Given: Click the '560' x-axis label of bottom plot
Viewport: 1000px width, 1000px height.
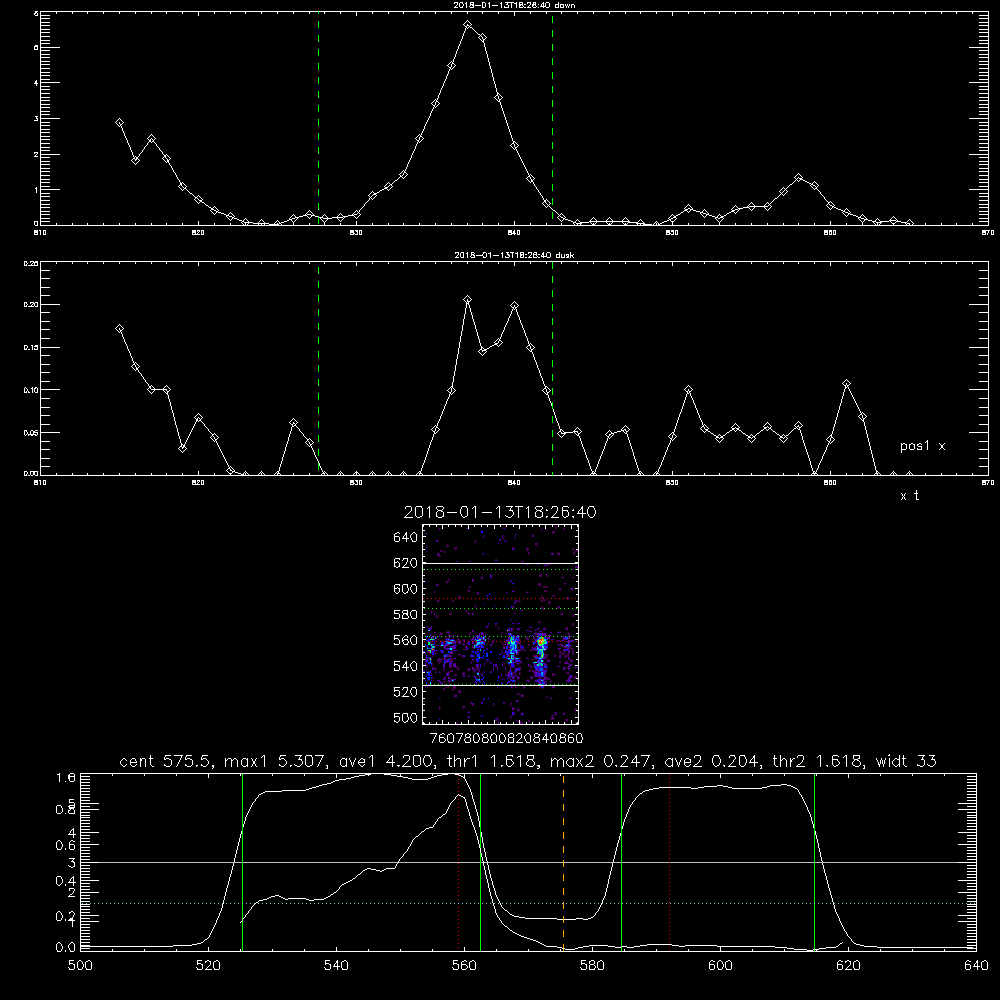Looking at the screenshot, I should tap(464, 966).
